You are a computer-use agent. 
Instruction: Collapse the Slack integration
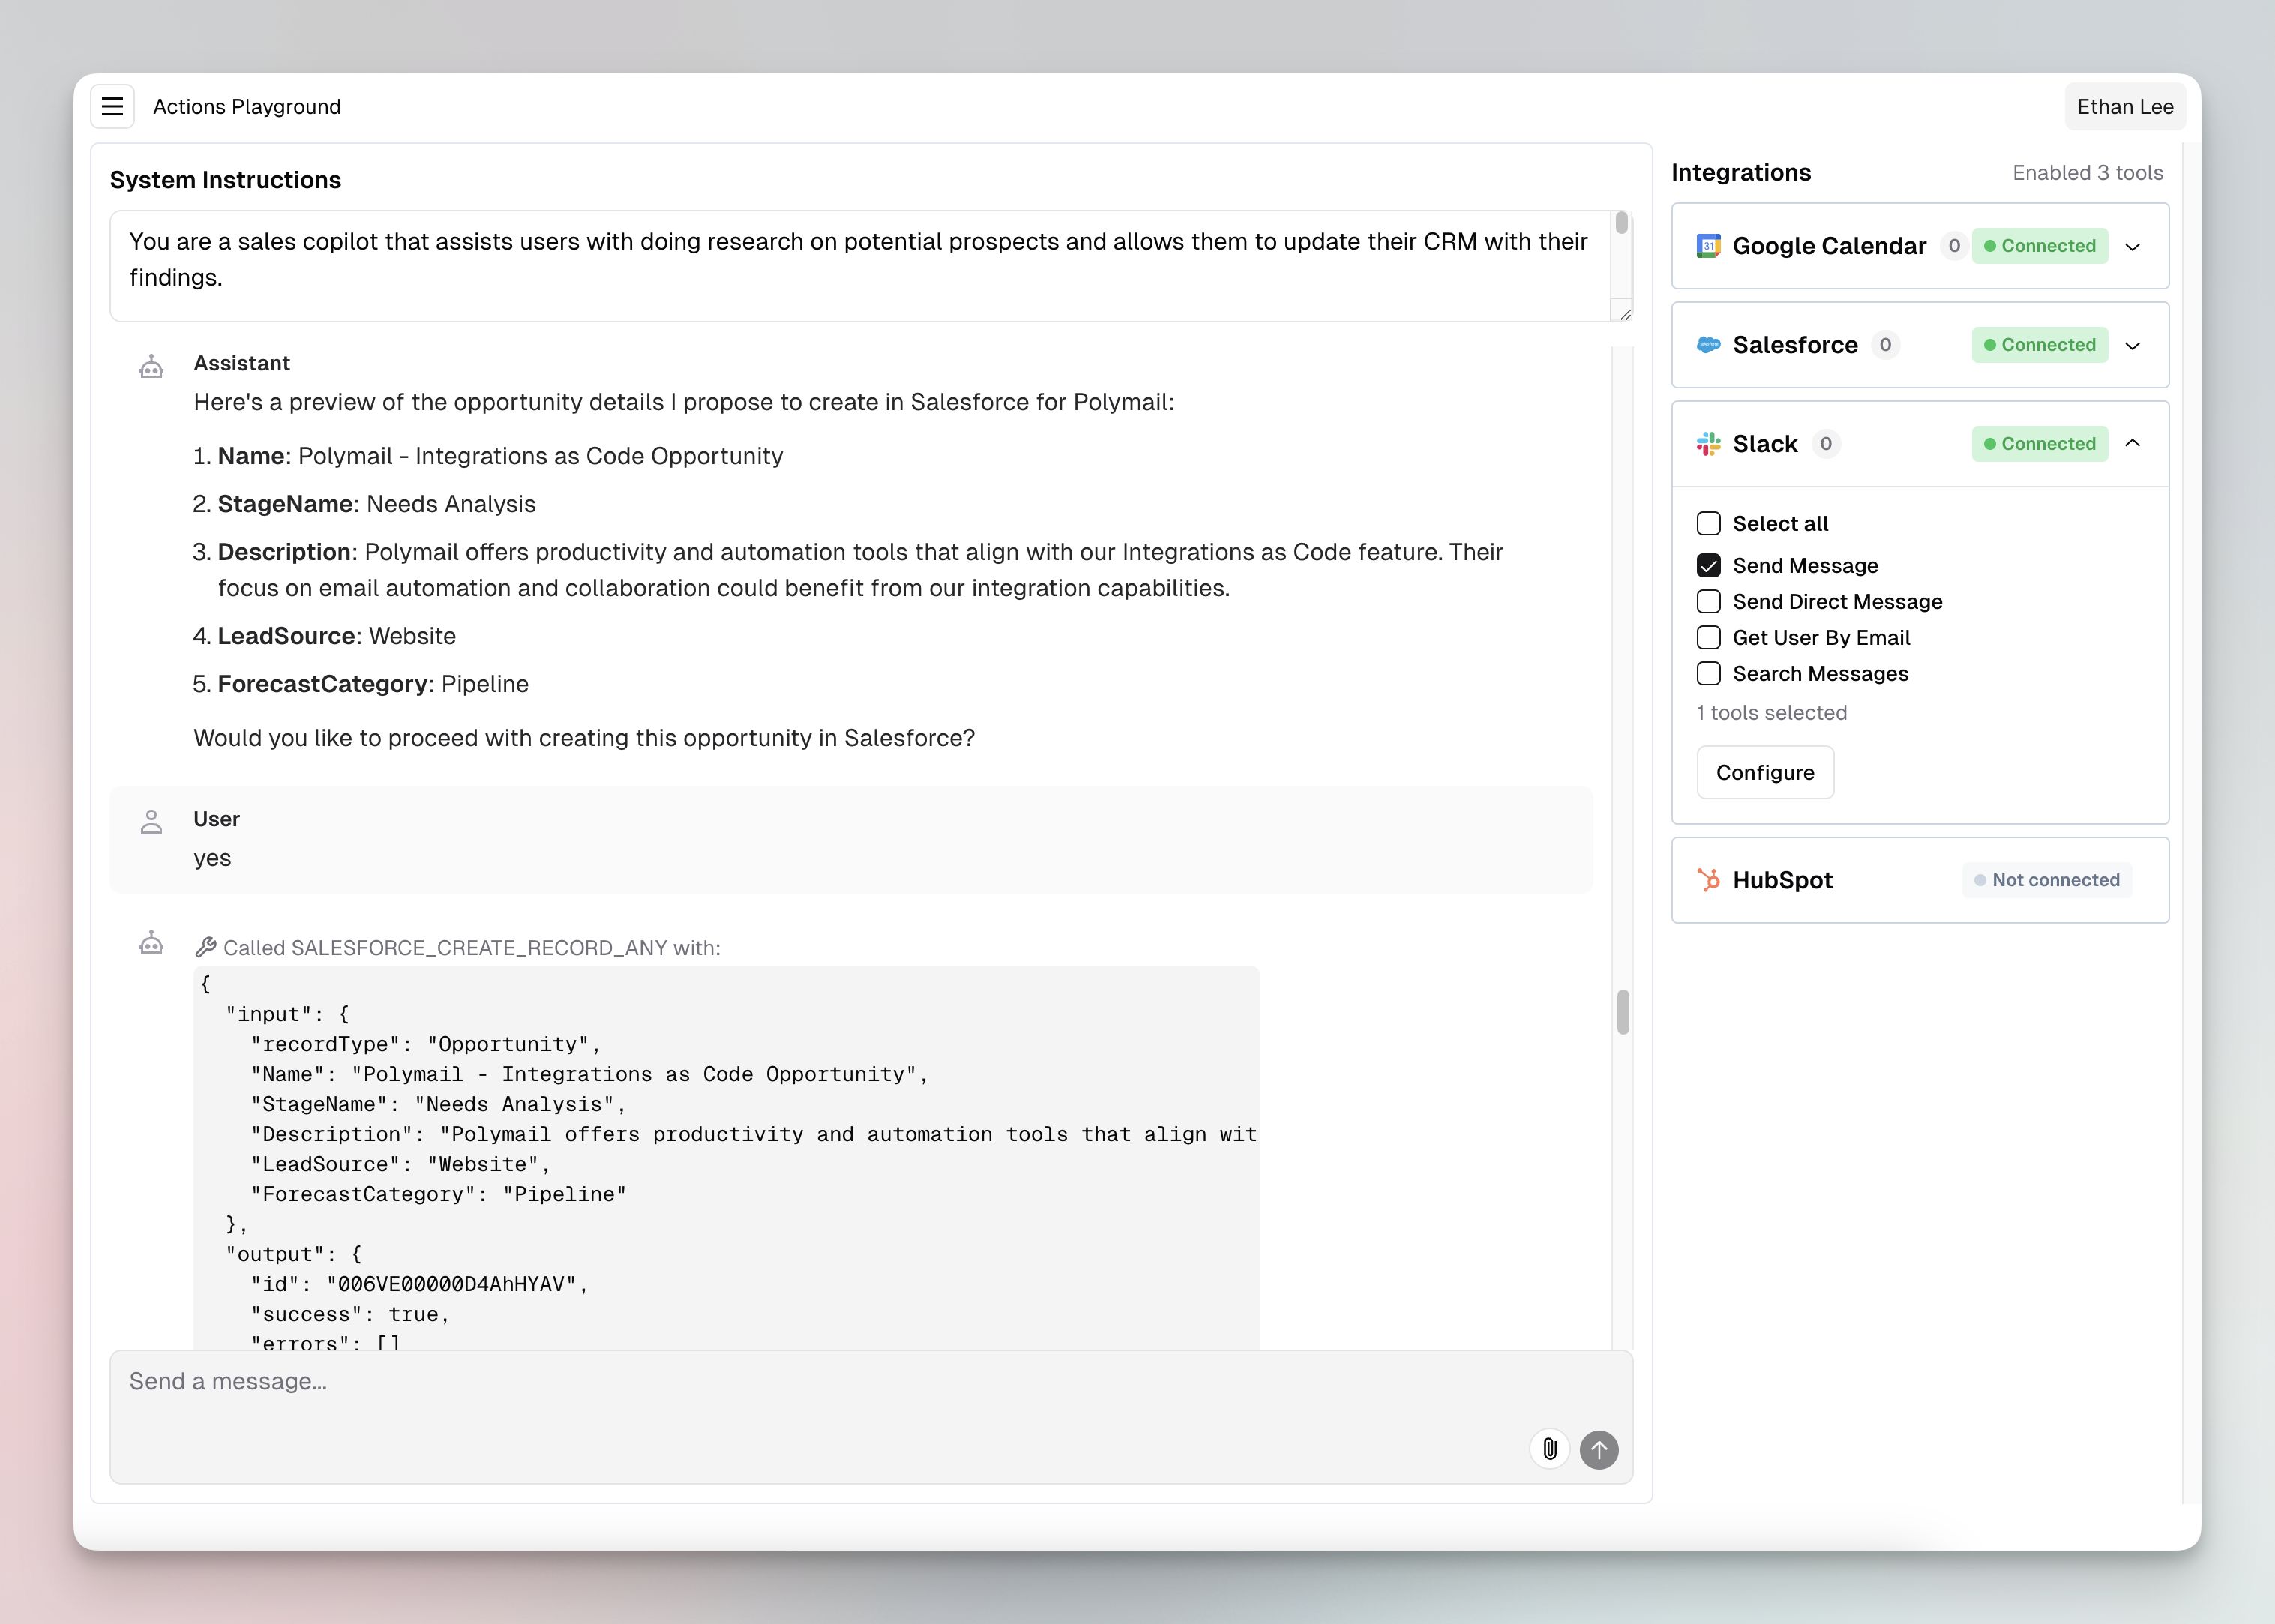click(x=2132, y=443)
